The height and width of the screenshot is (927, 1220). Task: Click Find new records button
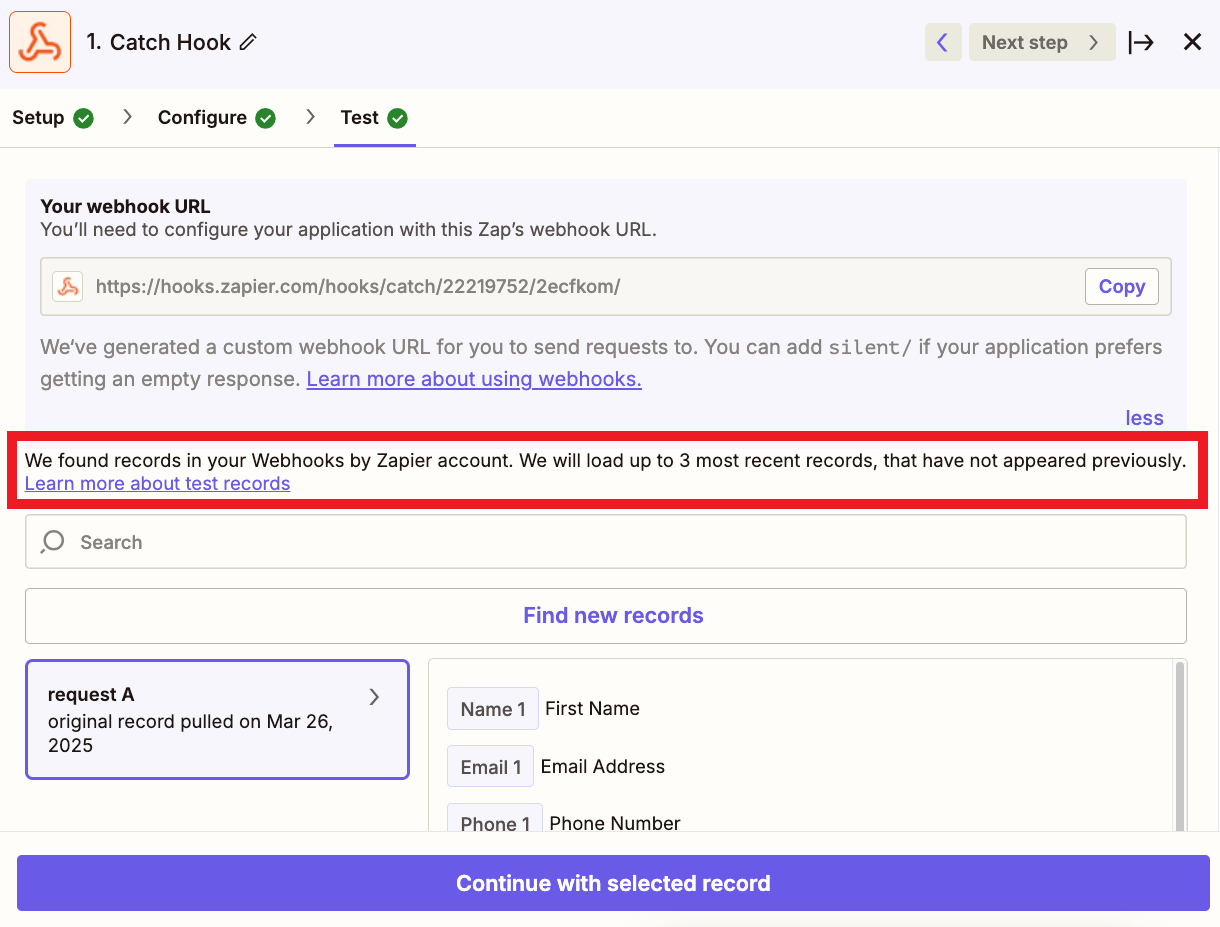click(606, 616)
